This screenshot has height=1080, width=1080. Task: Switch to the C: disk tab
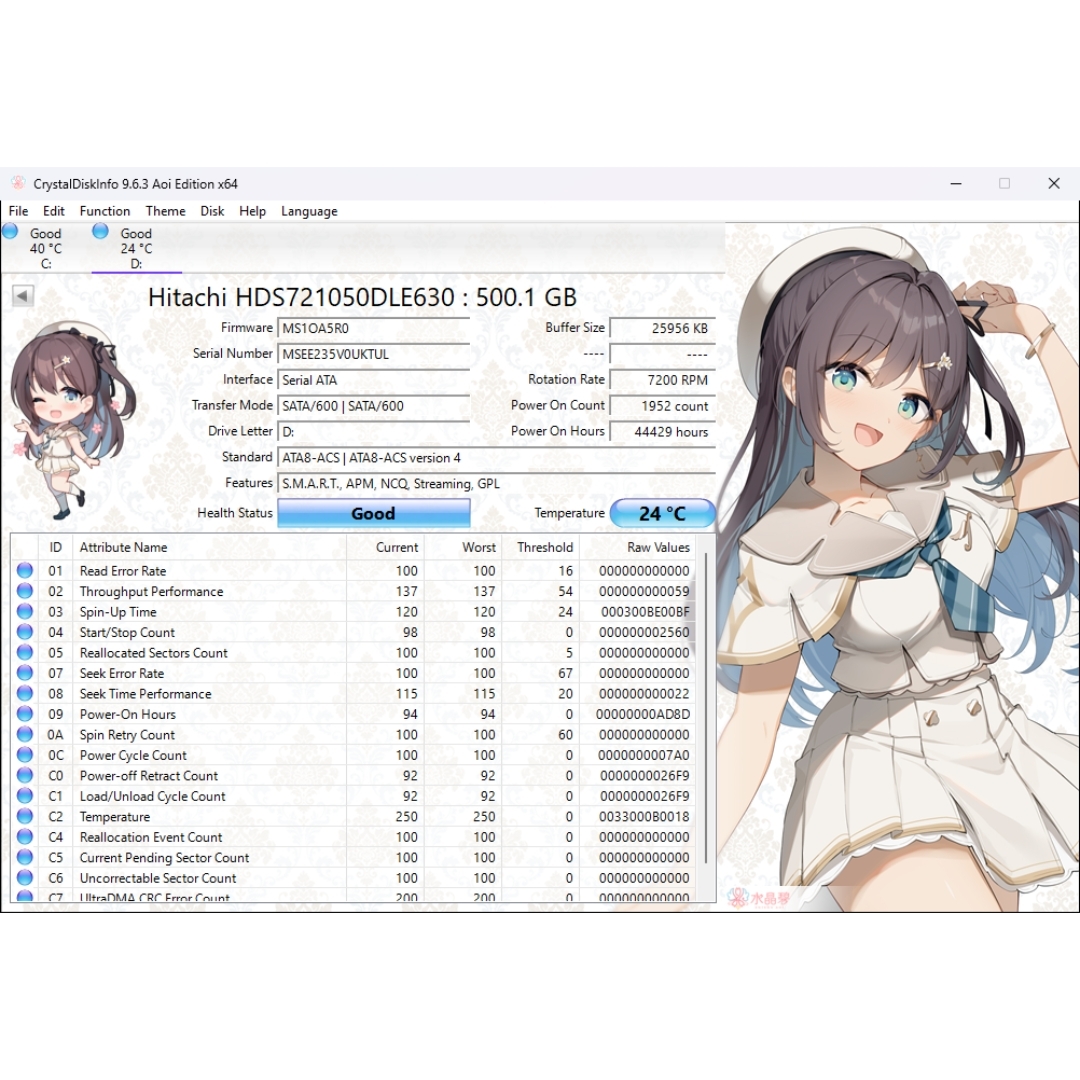point(45,248)
